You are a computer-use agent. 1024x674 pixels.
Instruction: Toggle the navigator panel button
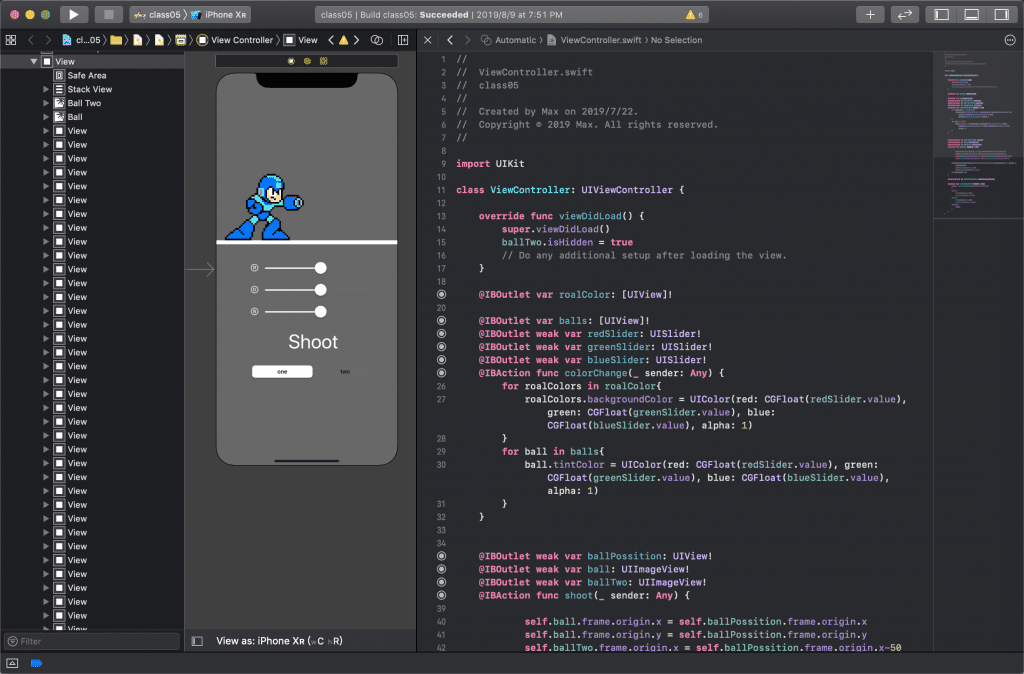(942, 14)
